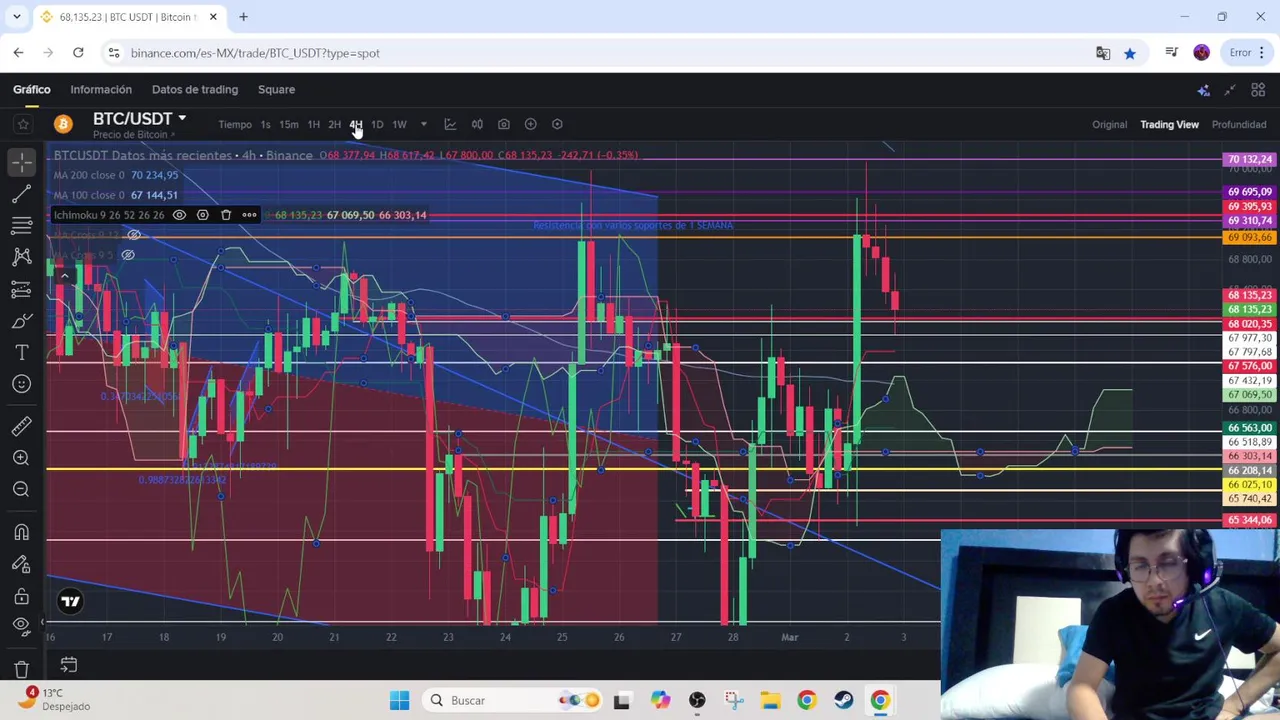
Task: Click the MA 100 close indicator label
Action: [x=89, y=195]
